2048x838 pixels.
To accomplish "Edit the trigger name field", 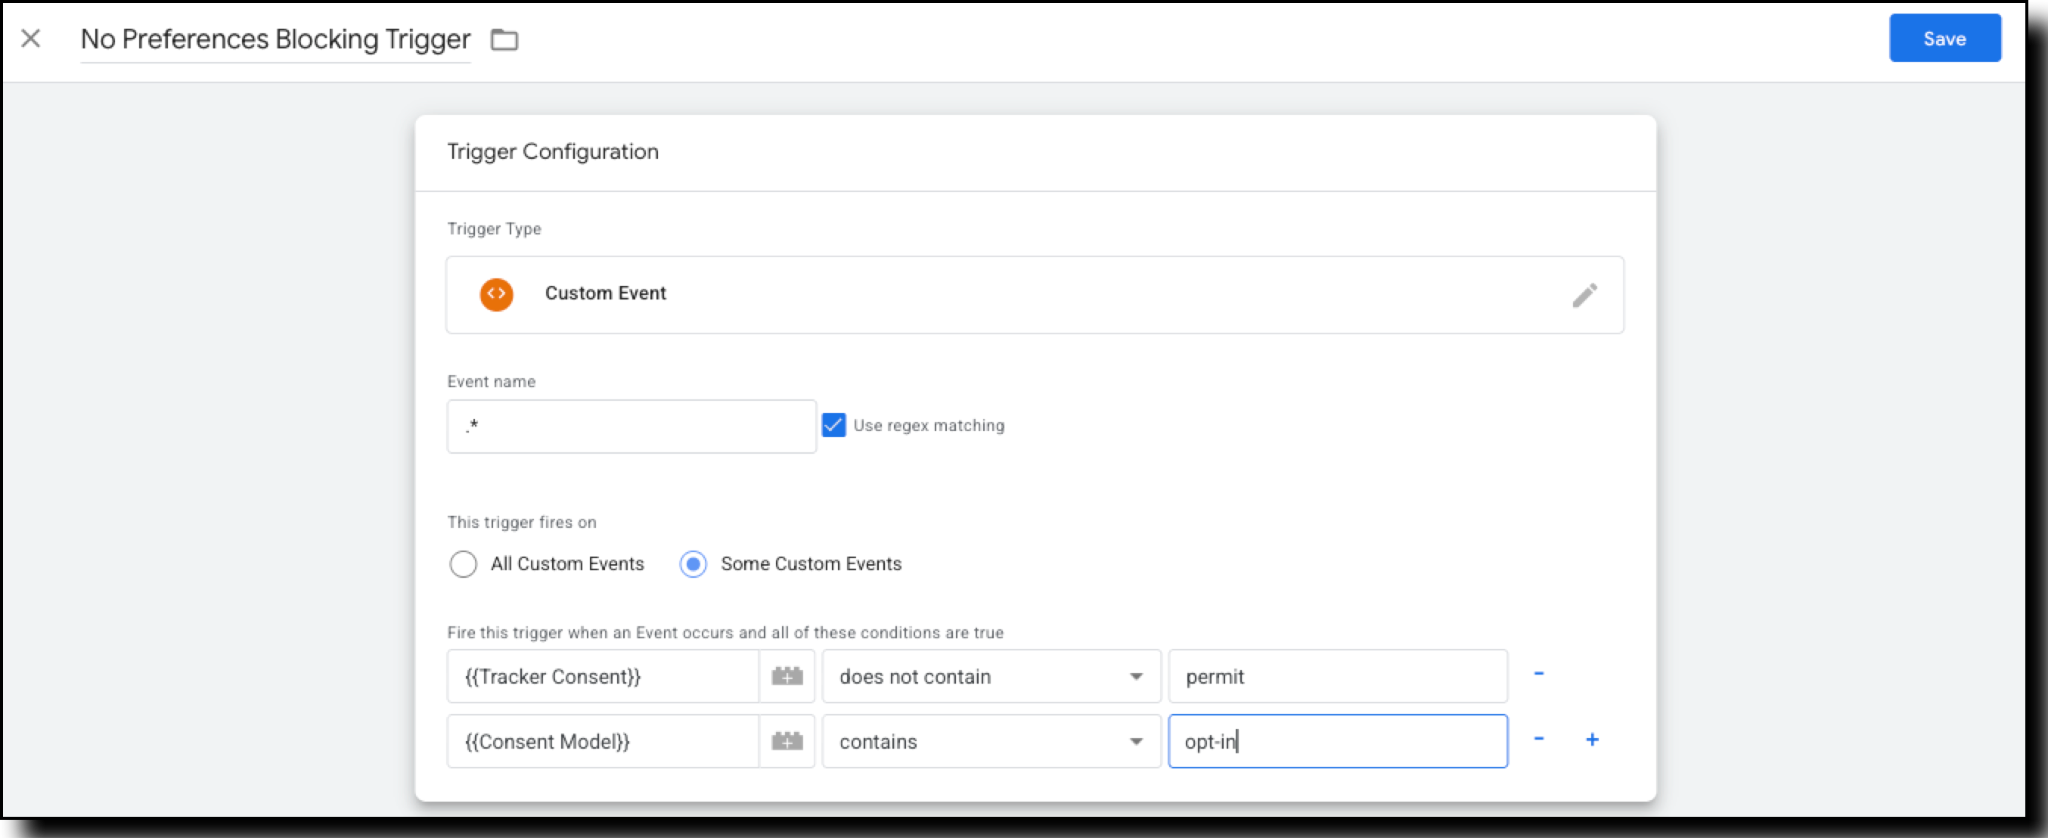I will (275, 40).
